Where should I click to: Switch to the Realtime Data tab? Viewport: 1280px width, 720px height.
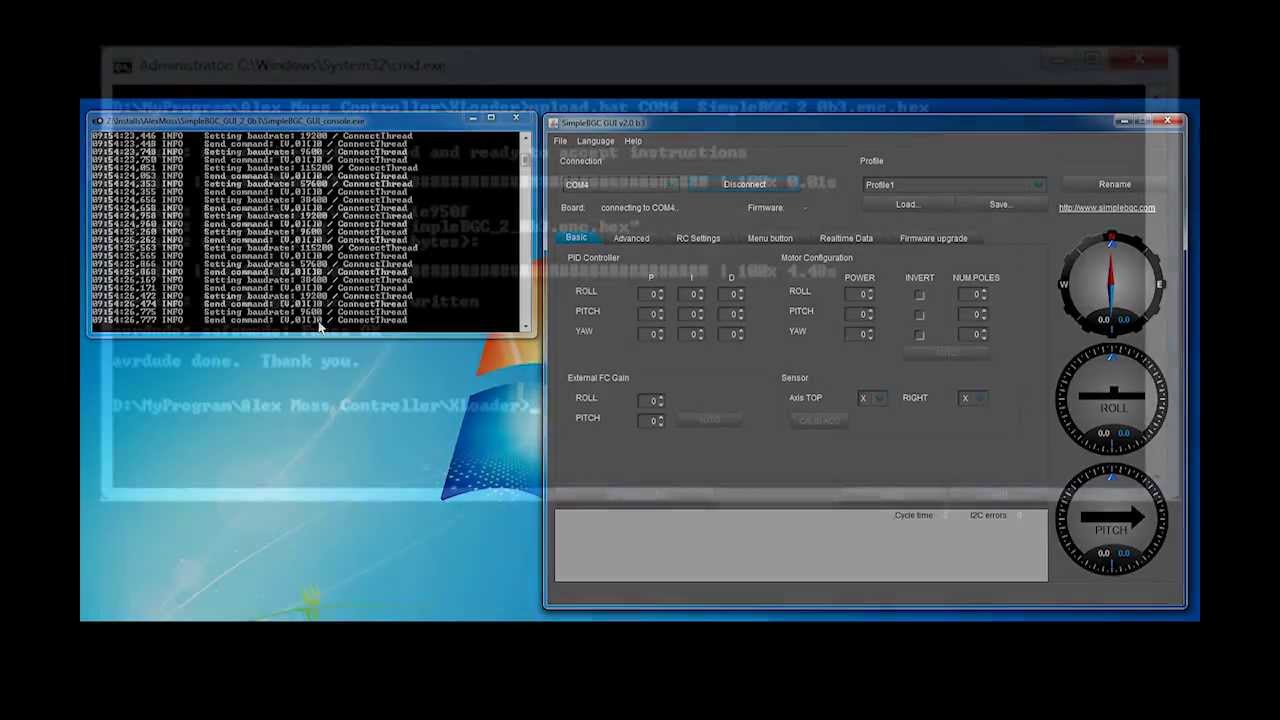[x=846, y=239]
